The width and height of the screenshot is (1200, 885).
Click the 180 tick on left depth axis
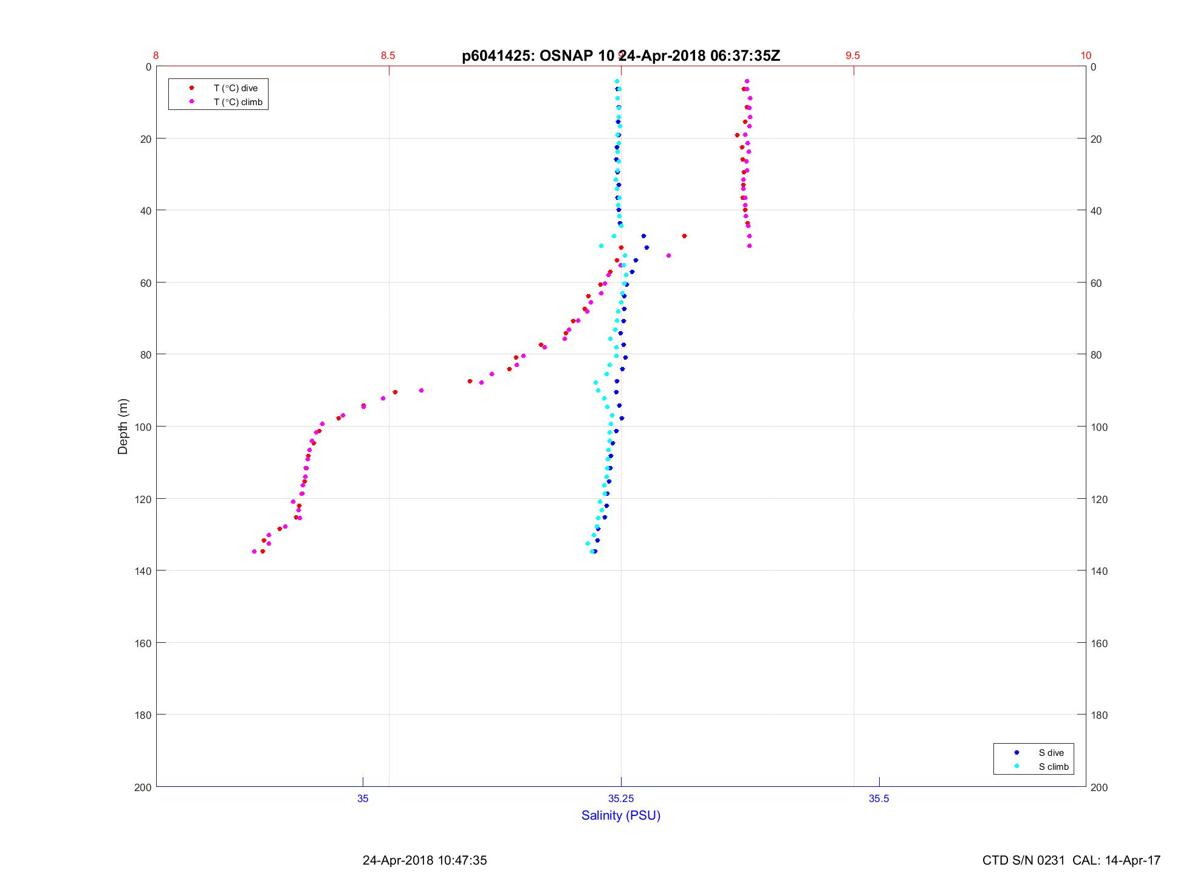coord(141,715)
